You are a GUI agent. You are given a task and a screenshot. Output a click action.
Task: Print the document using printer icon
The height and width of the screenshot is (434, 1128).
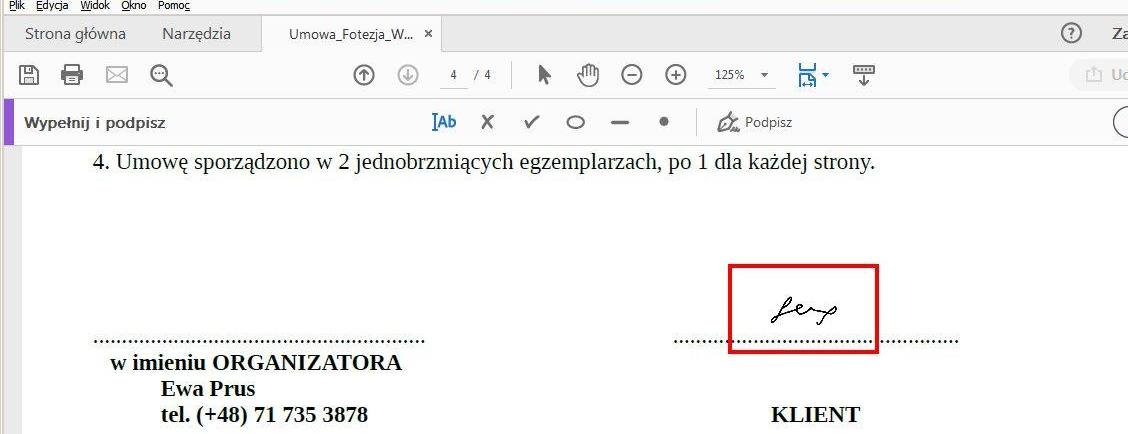click(72, 74)
